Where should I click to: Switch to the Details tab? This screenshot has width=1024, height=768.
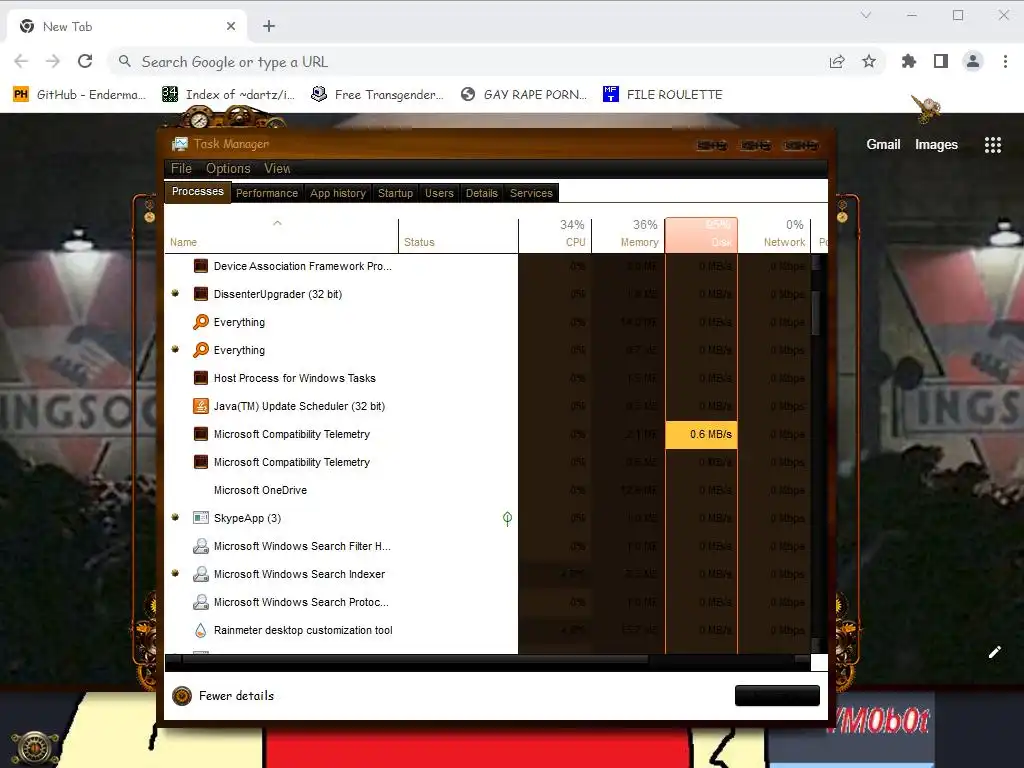pyautogui.click(x=481, y=193)
